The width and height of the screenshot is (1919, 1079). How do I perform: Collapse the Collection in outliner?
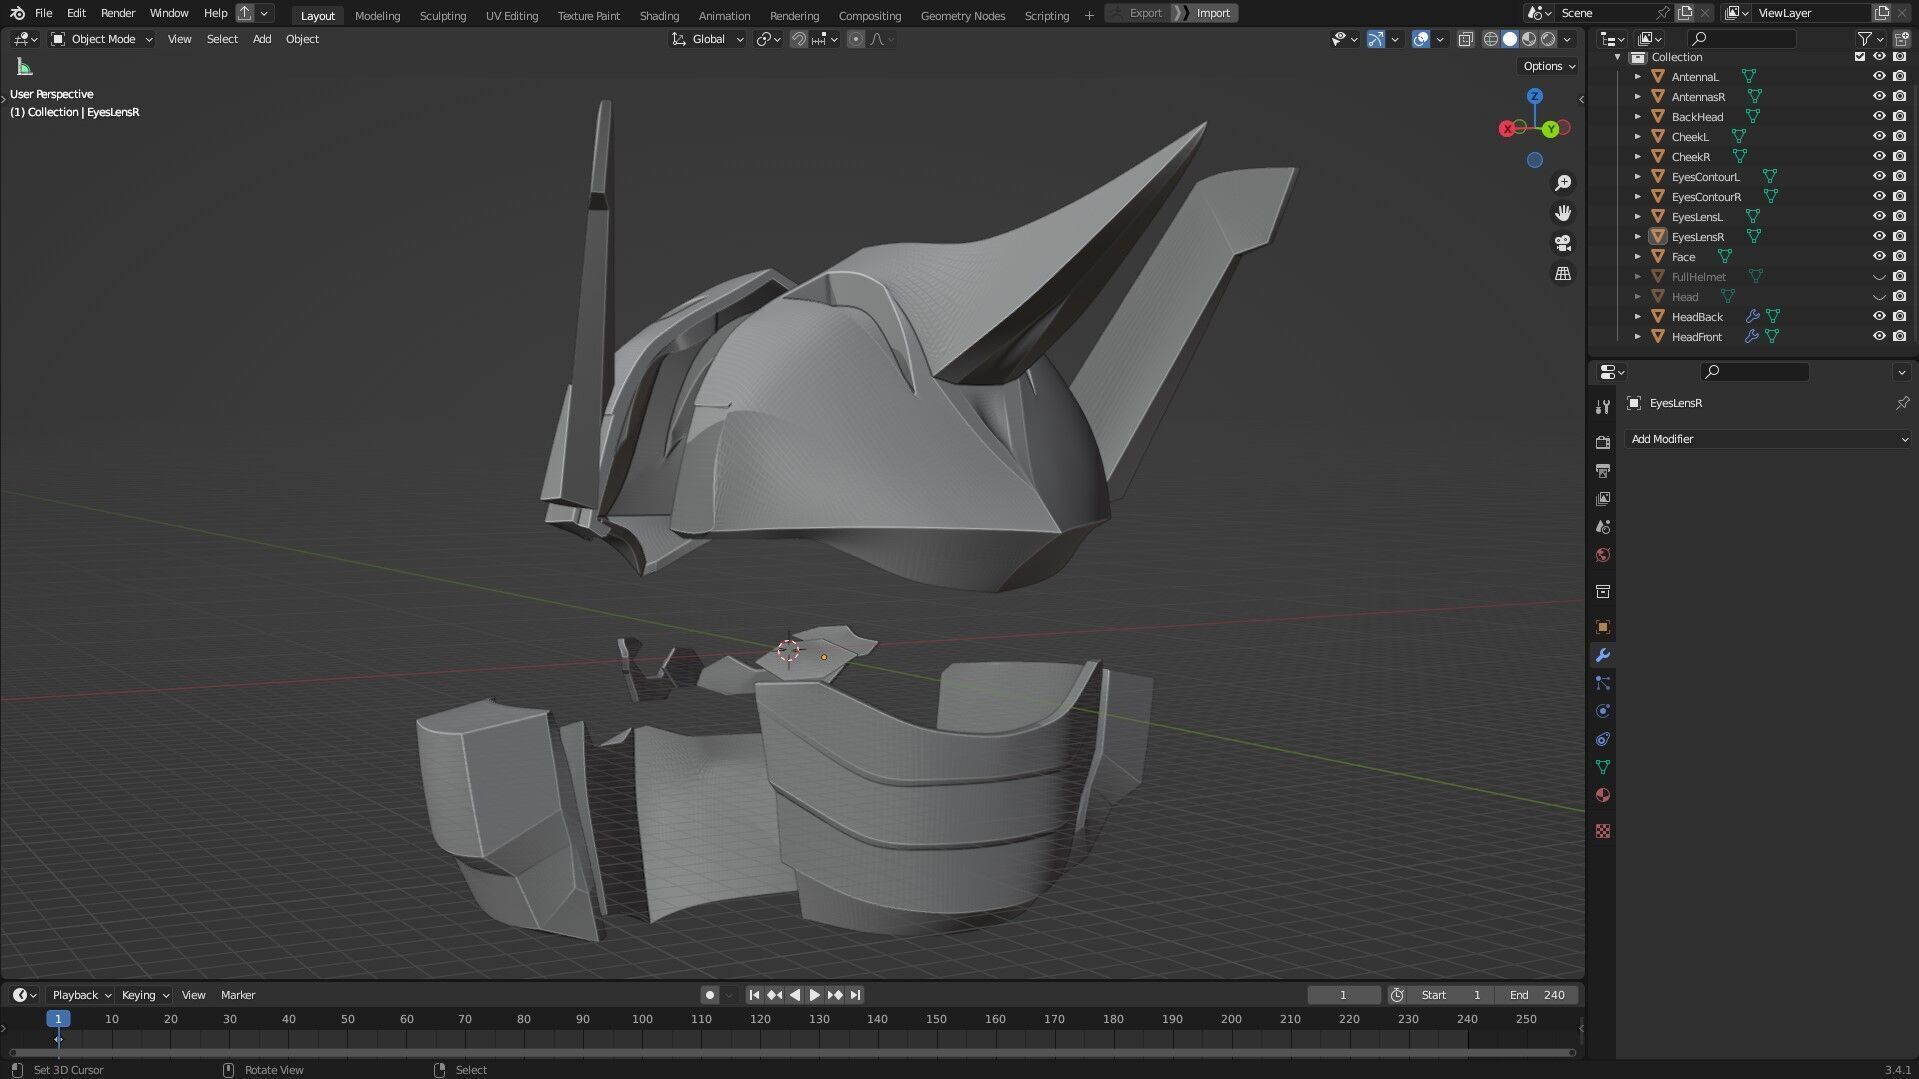point(1618,57)
